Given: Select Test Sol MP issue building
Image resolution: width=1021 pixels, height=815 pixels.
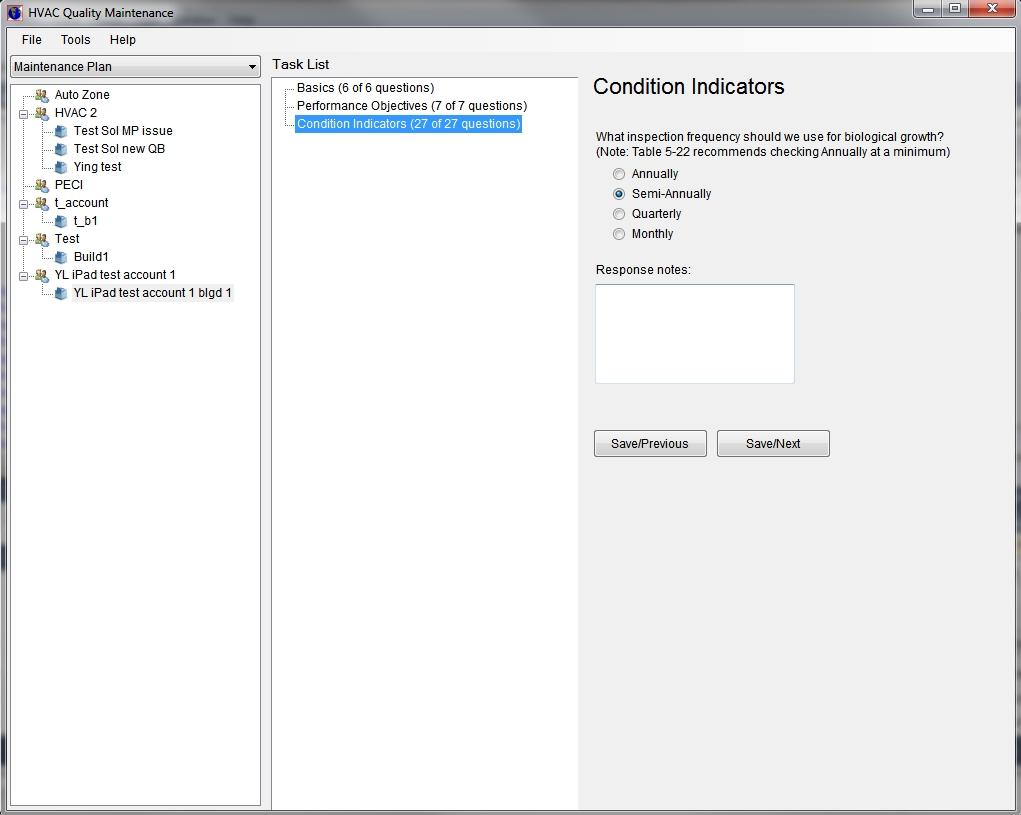Looking at the screenshot, I should point(123,131).
